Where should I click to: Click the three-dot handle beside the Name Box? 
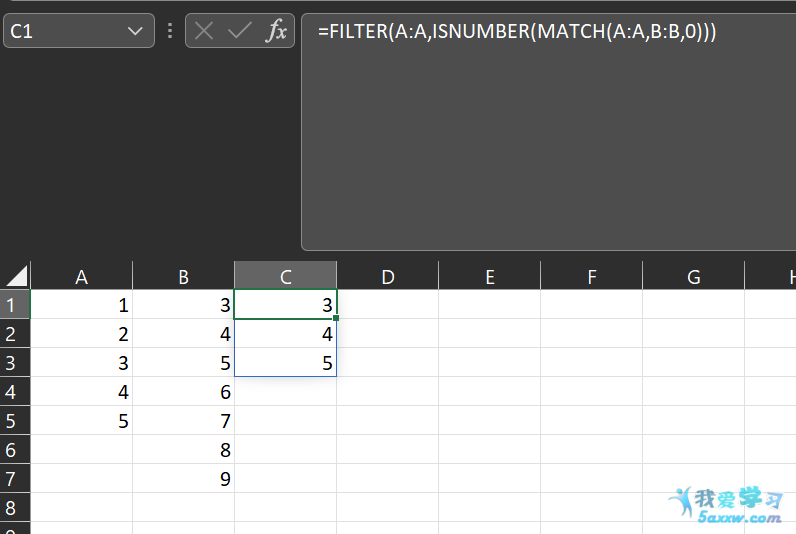(x=170, y=31)
